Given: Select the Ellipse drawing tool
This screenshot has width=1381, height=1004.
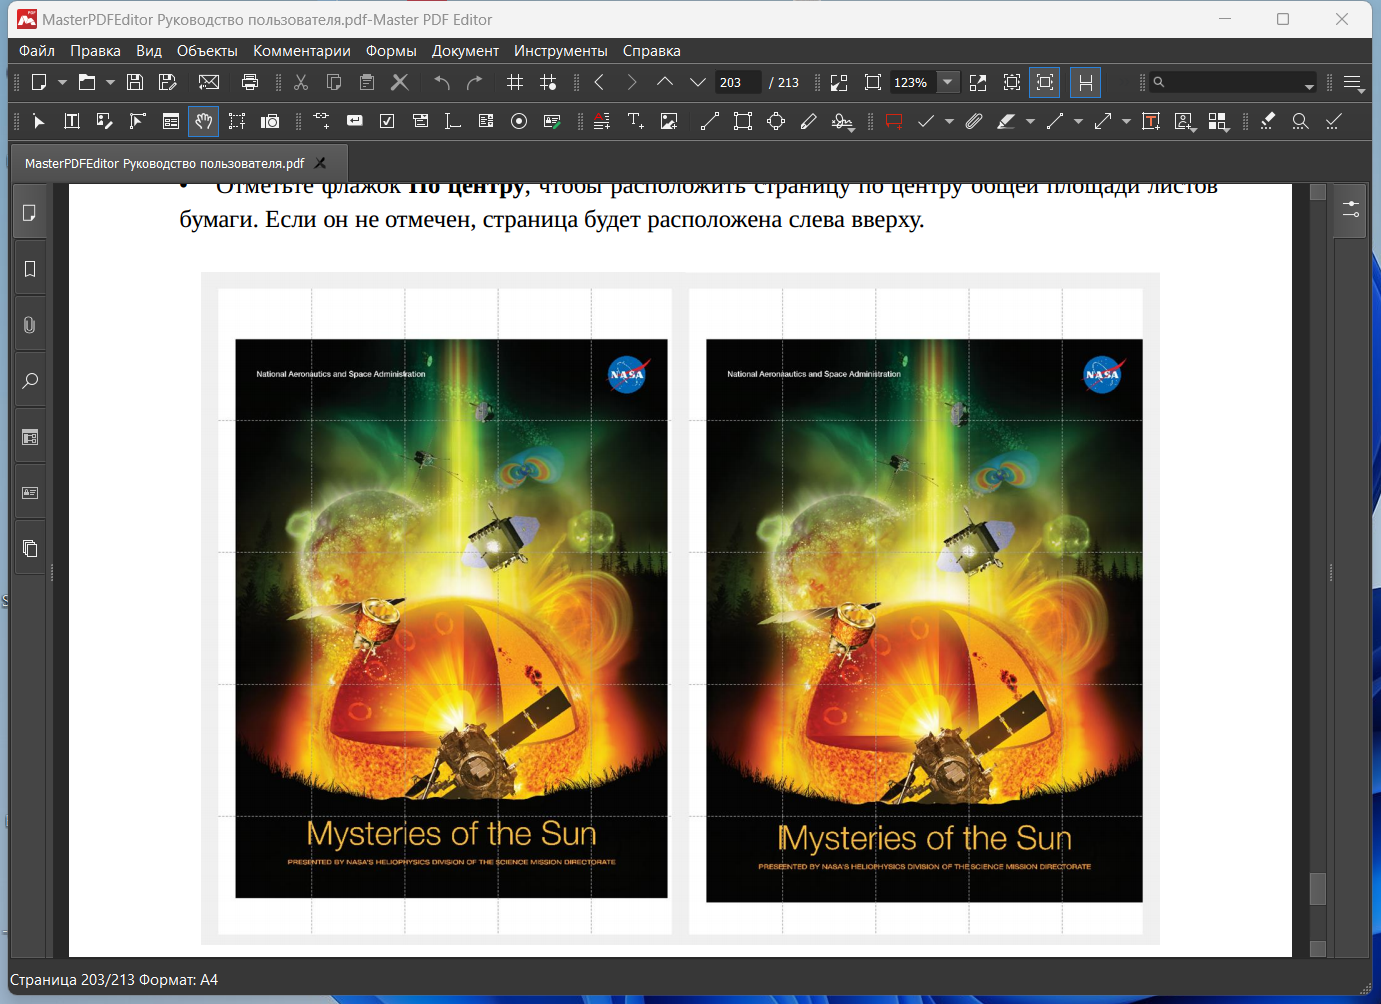Looking at the screenshot, I should point(776,121).
